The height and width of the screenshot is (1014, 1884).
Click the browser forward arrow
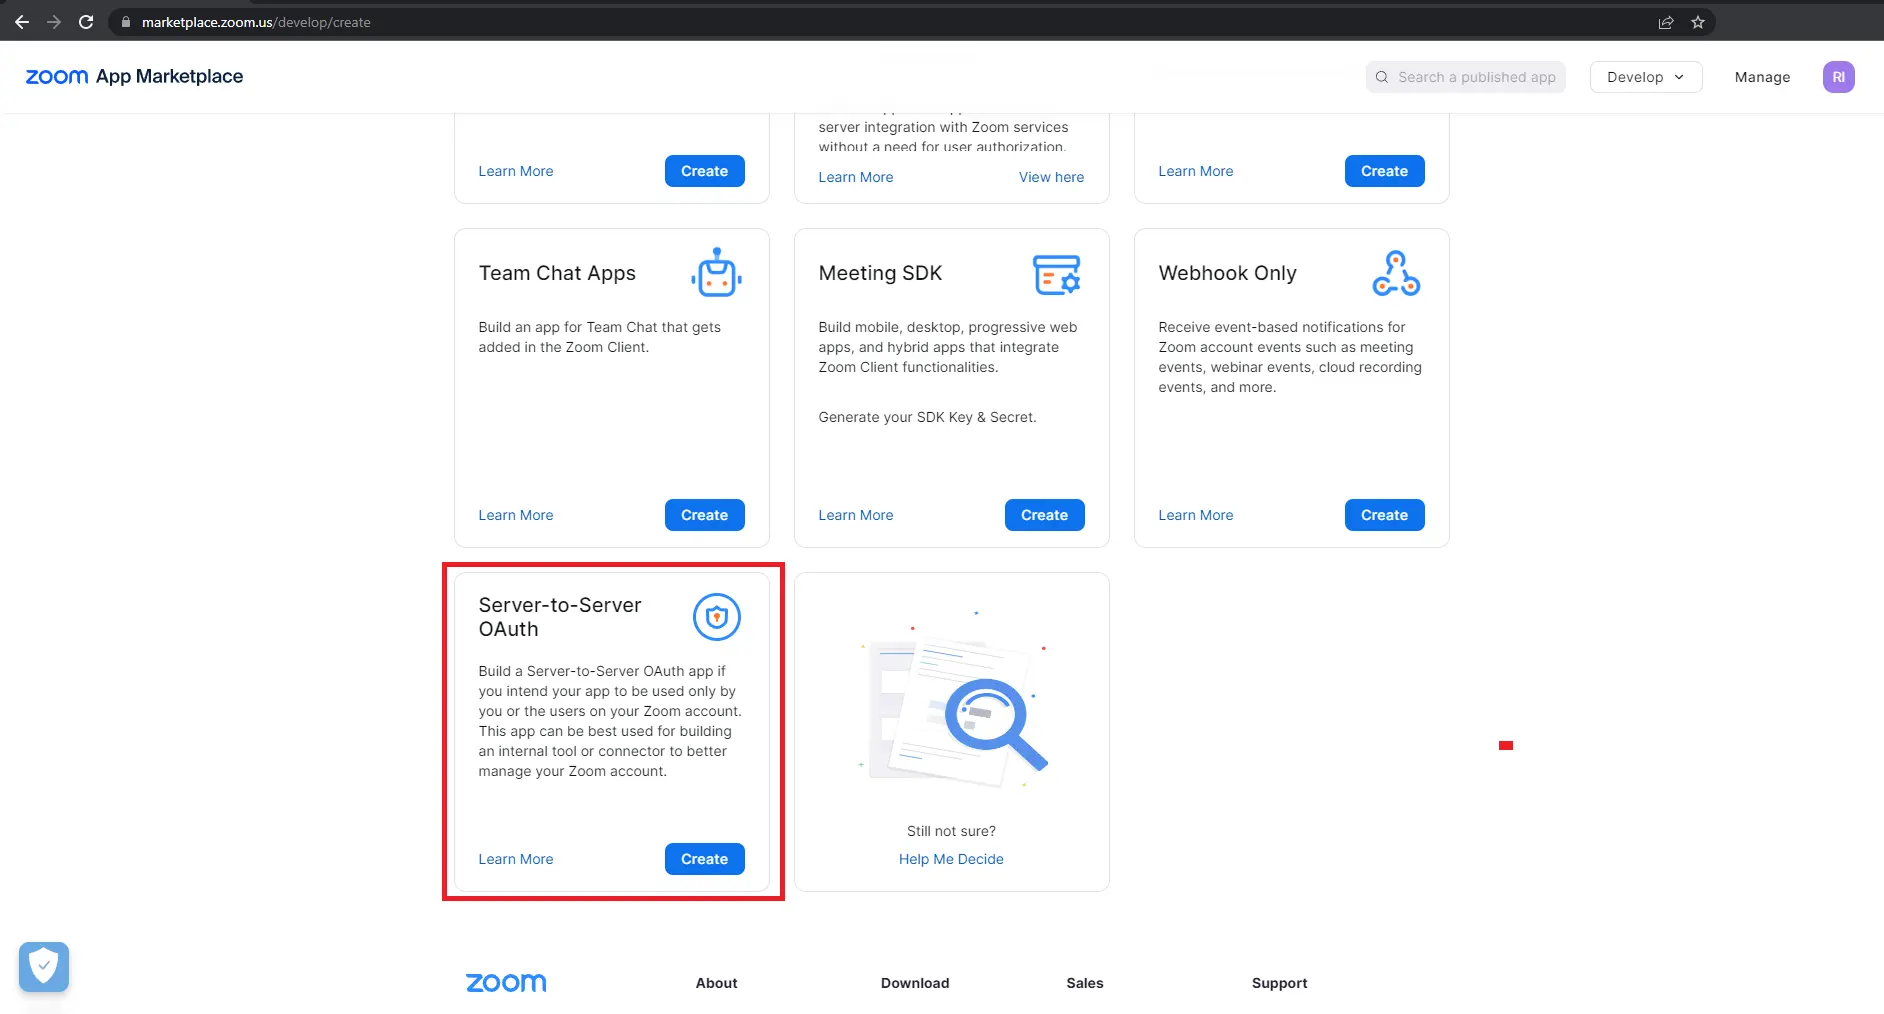pyautogui.click(x=54, y=22)
